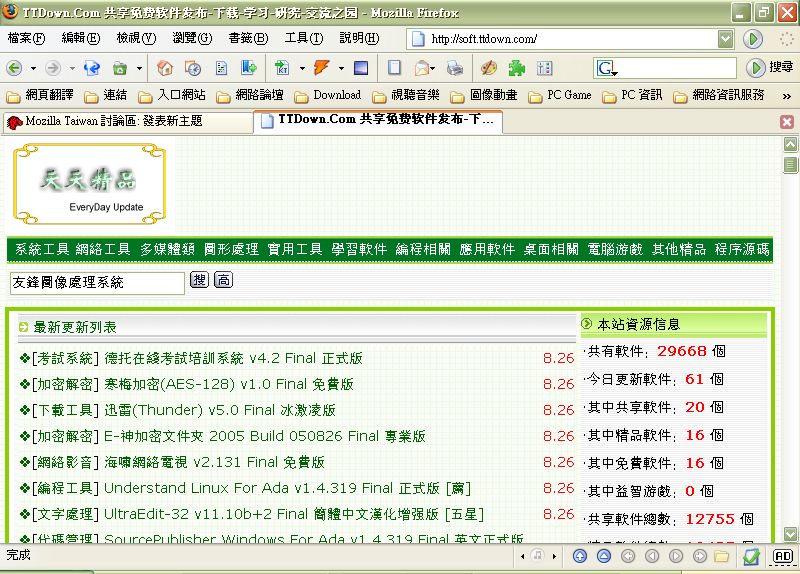Open the 書籤(B) menu
The height and width of the screenshot is (574, 800).
[248, 38]
